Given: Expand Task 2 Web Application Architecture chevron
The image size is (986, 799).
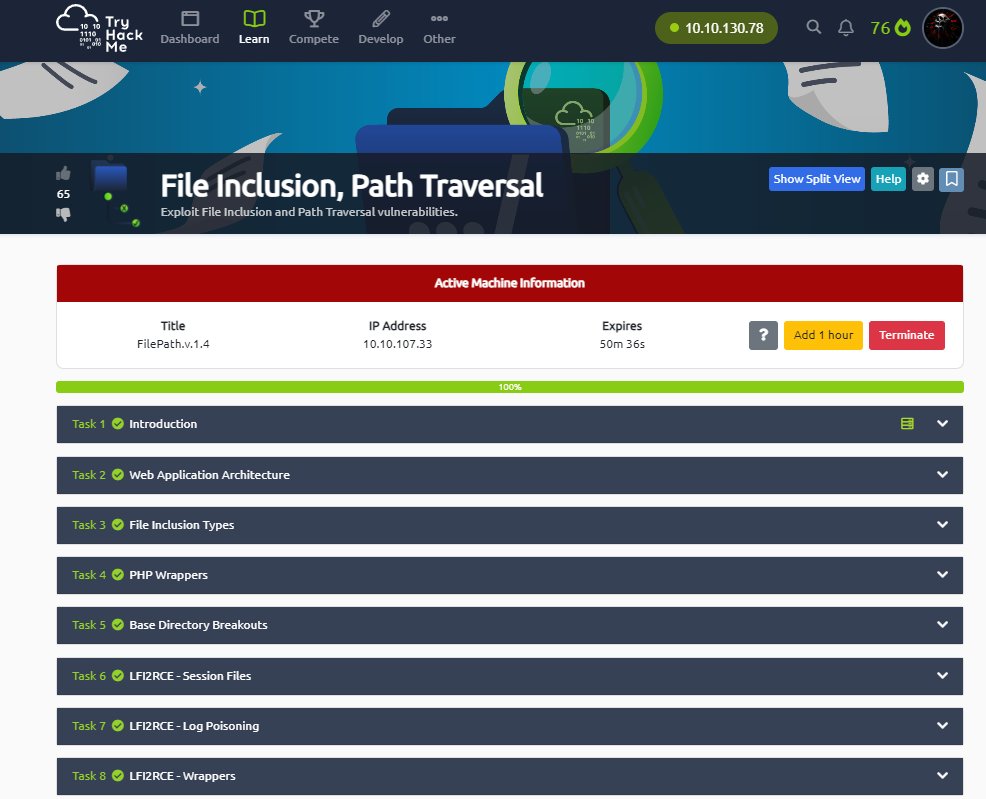Looking at the screenshot, I should pyautogui.click(x=942, y=475).
